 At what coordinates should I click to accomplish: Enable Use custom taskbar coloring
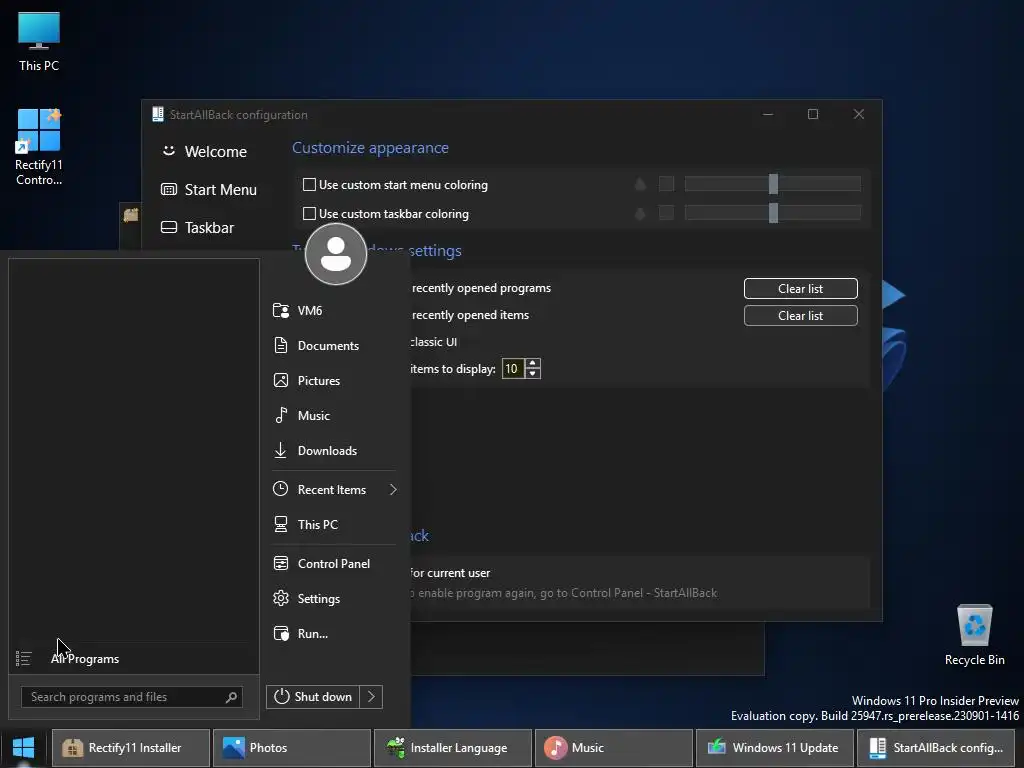click(x=310, y=214)
